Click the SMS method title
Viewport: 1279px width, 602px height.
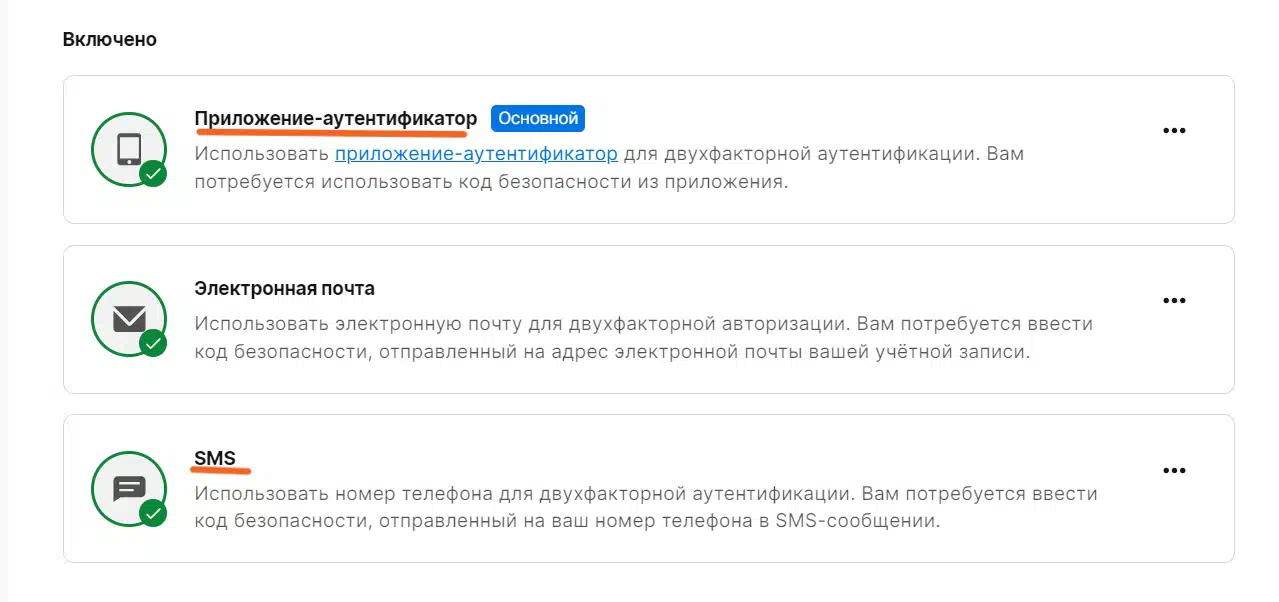(x=215, y=459)
